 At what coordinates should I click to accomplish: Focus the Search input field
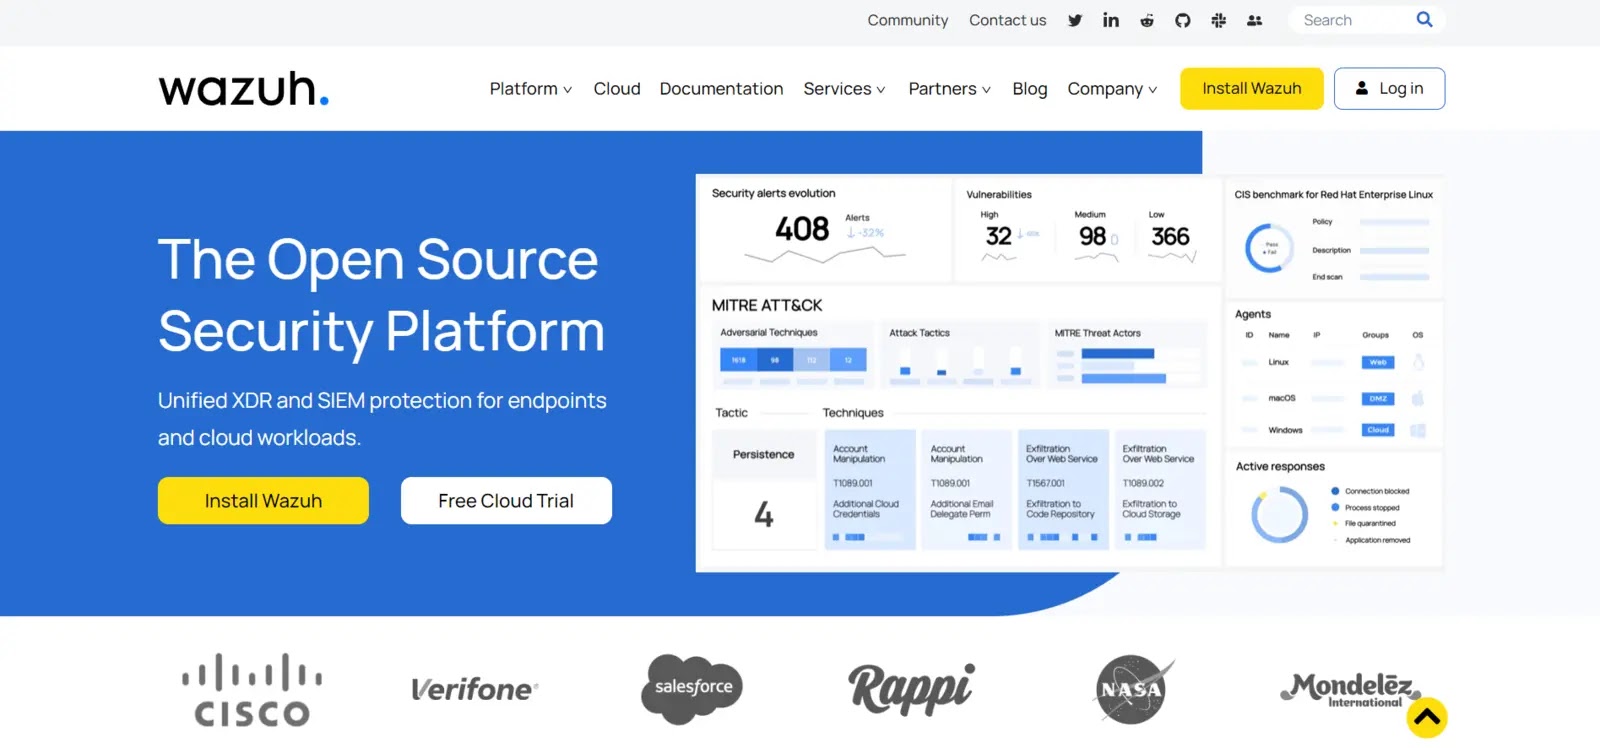(1353, 20)
